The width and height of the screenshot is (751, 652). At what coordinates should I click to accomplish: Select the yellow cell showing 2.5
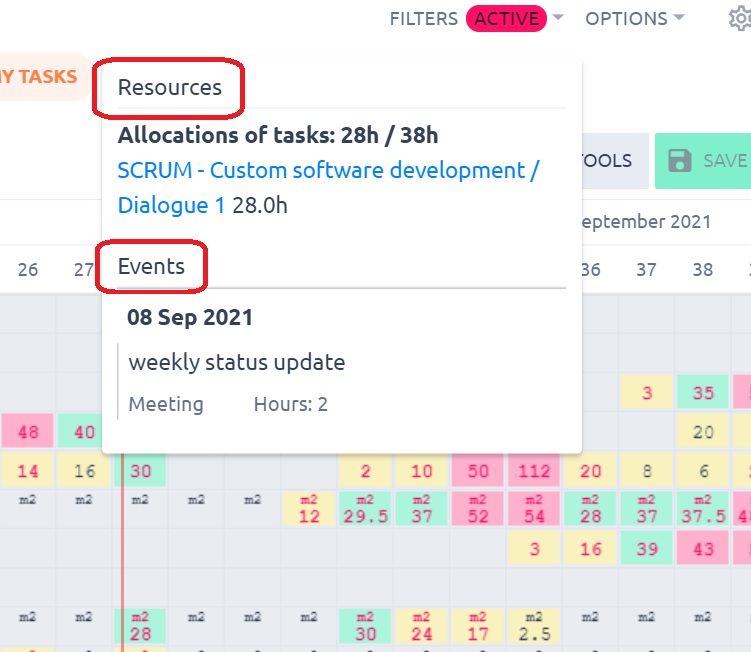[x=535, y=627]
